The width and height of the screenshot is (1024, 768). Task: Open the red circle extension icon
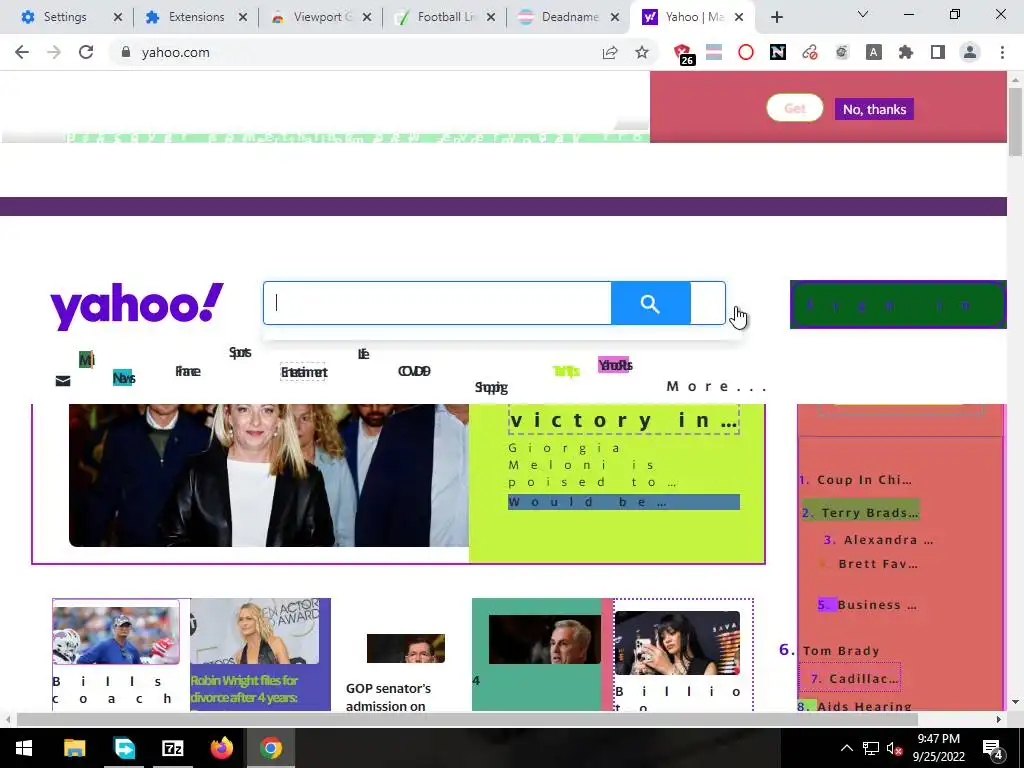pyautogui.click(x=746, y=52)
